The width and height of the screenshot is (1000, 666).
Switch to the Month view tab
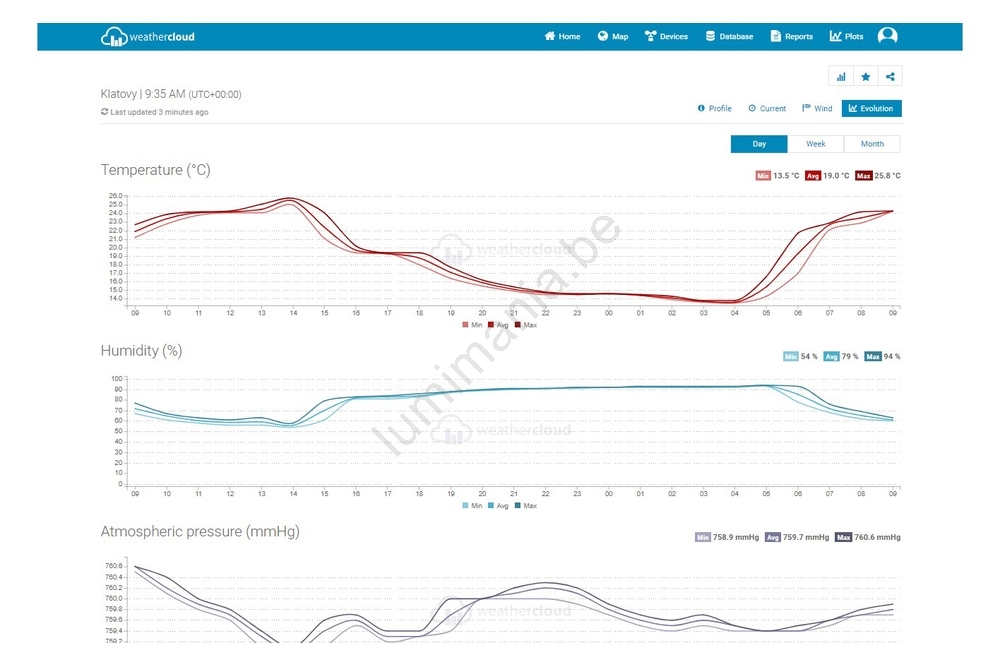click(872, 144)
